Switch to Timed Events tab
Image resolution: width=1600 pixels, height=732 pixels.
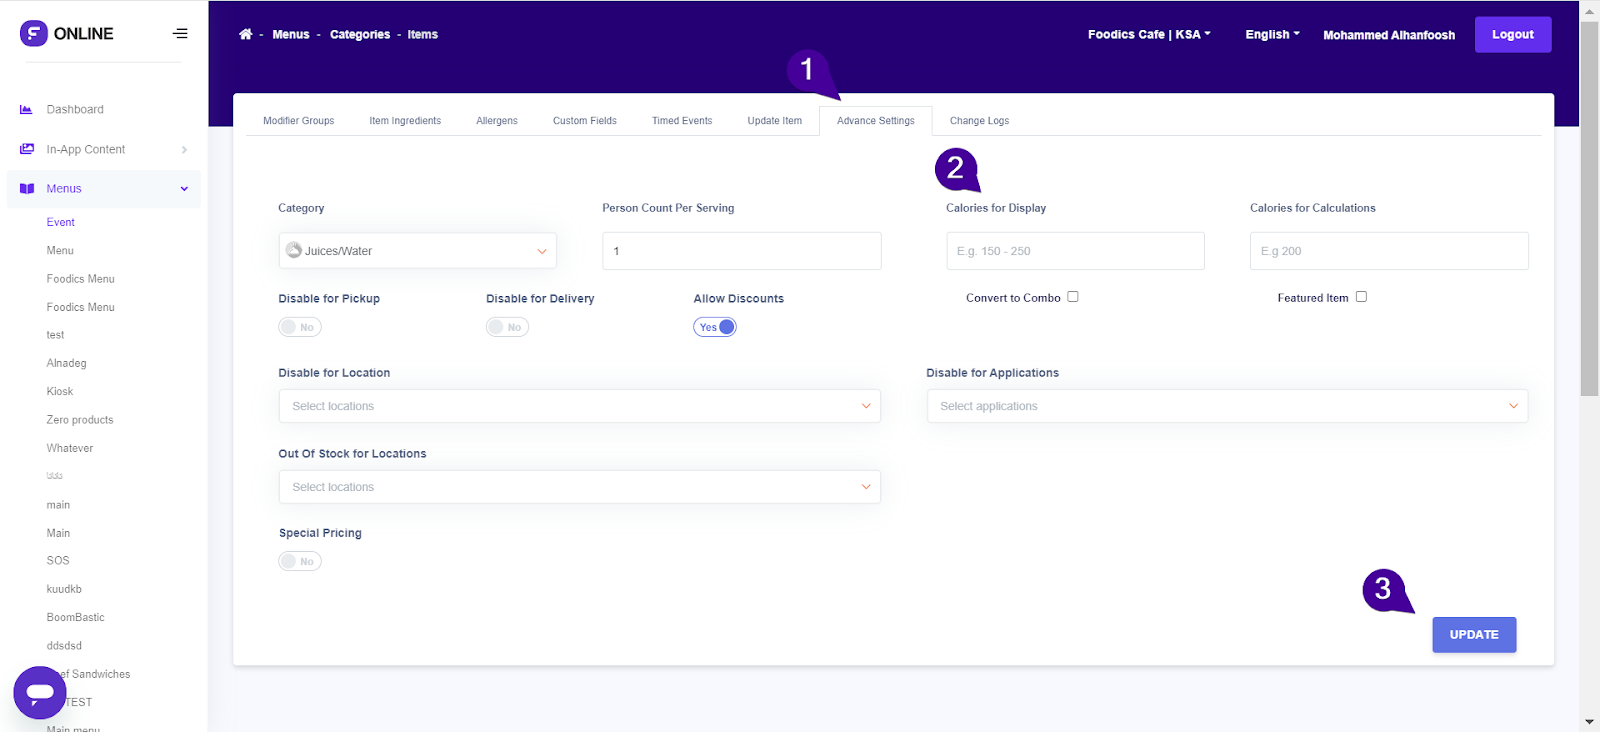[682, 121]
